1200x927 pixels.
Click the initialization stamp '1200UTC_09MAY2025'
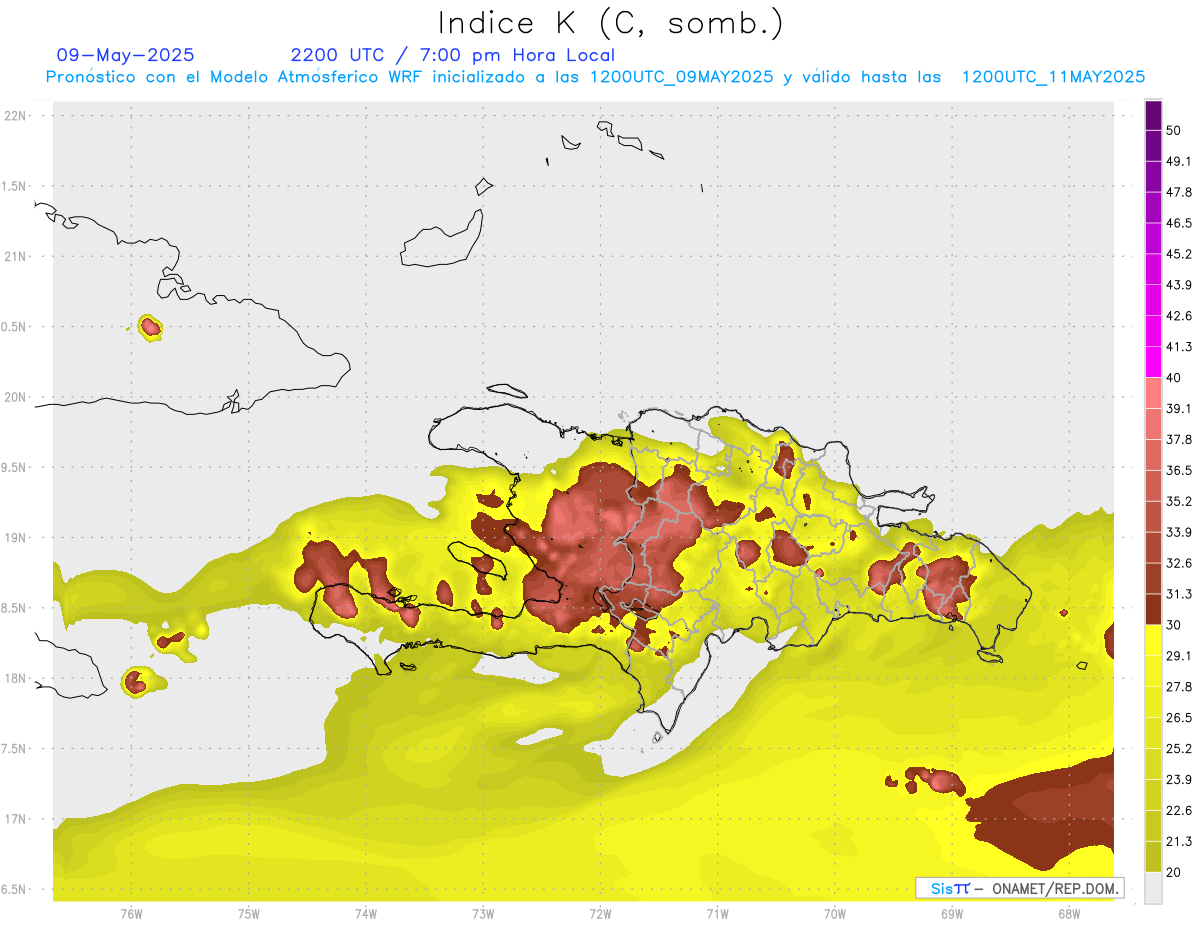coord(682,77)
